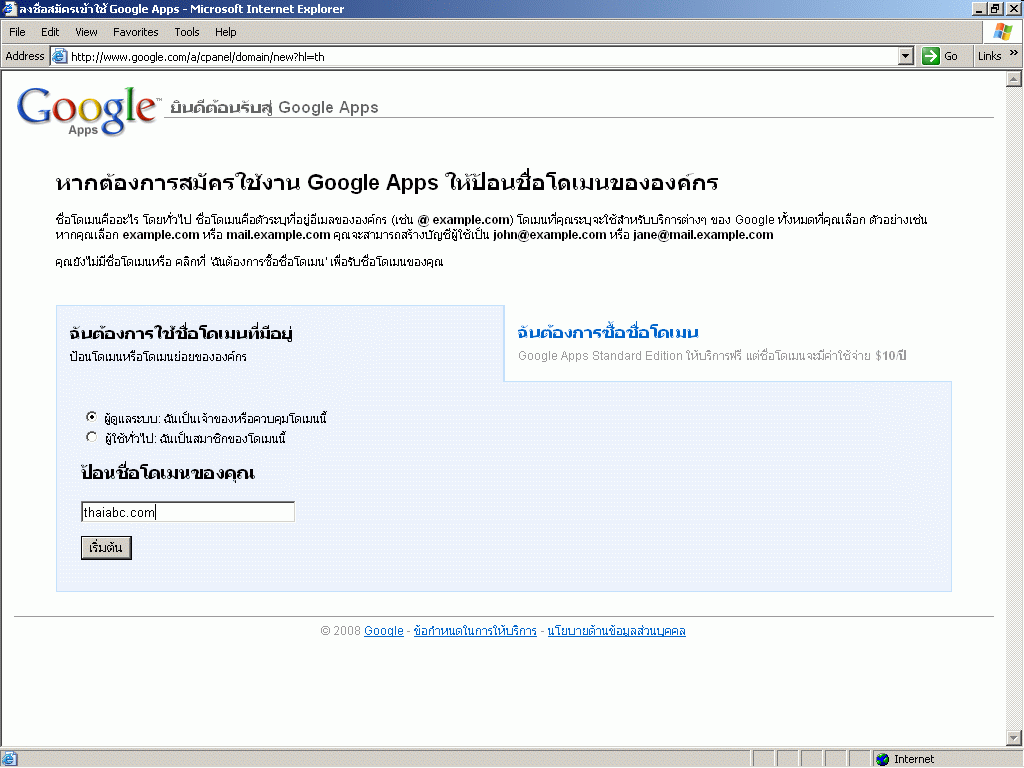1024x768 pixels.
Task: Select the general user radio button option
Action: [x=92, y=437]
